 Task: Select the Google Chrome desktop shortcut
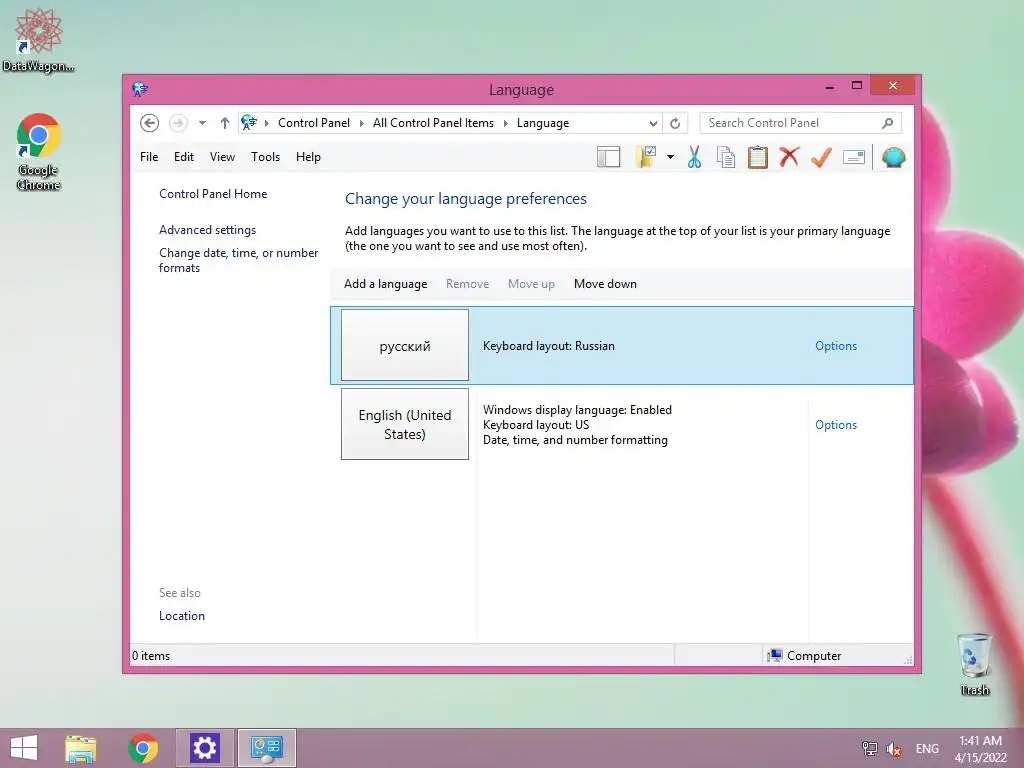tap(39, 152)
